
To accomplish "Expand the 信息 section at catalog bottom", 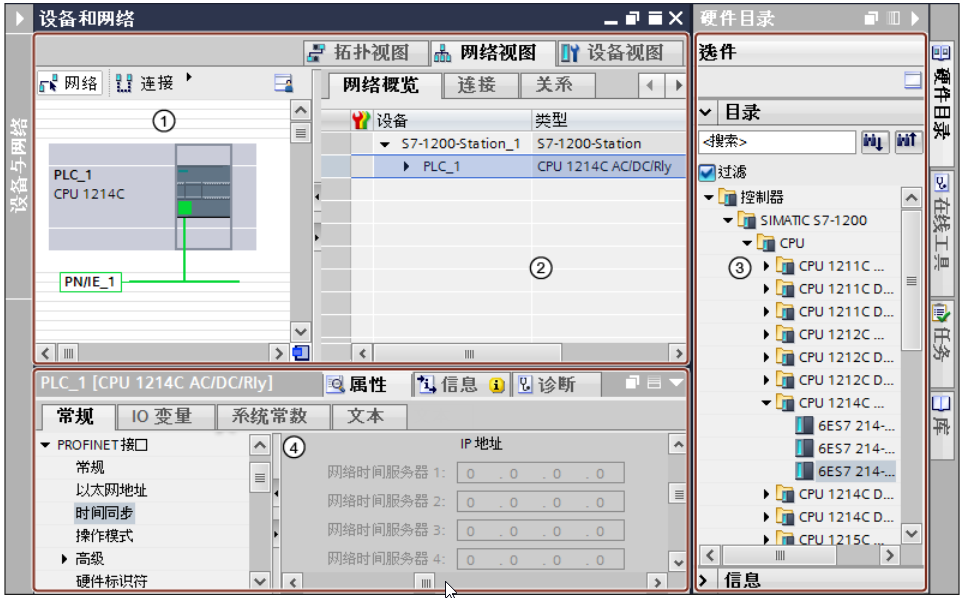I will [x=704, y=580].
